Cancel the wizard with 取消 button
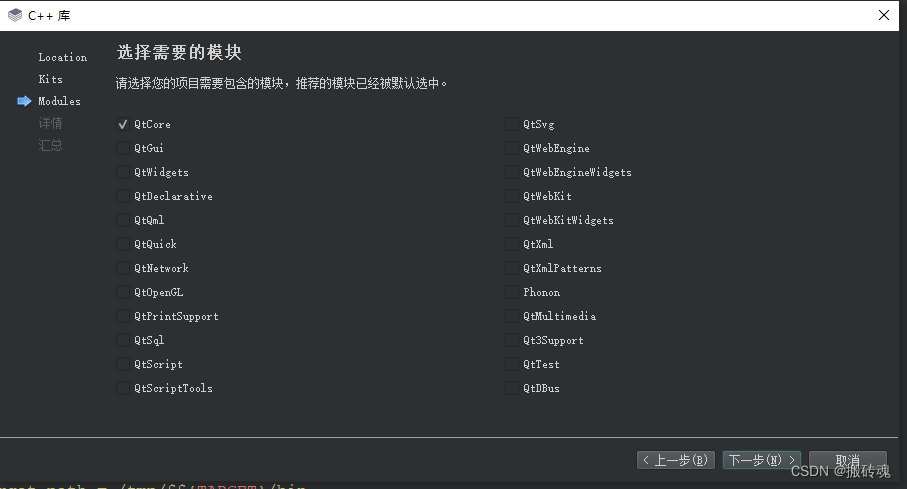This screenshot has height=489, width=907. pos(848,460)
